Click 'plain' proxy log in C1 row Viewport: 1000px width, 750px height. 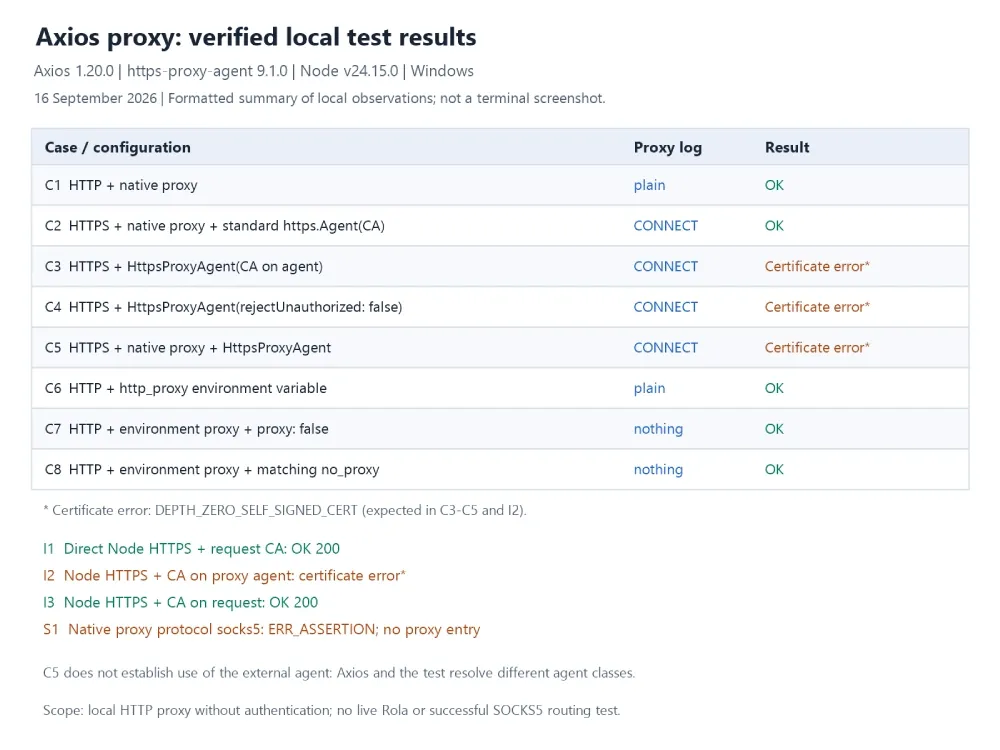pos(649,185)
